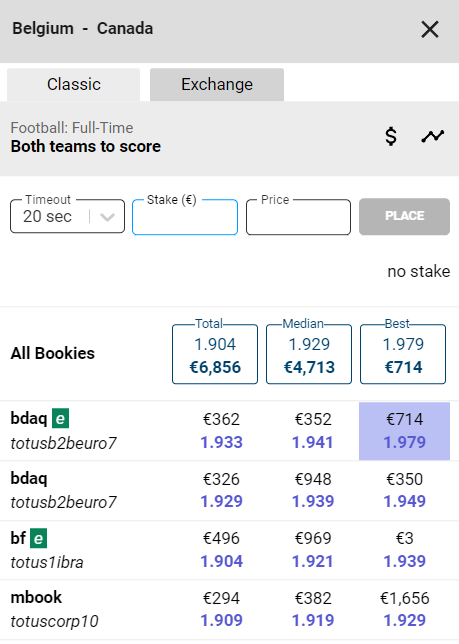459x644 pixels.
Task: Select mbook odds 1.929 with €1,656
Action: (404, 610)
